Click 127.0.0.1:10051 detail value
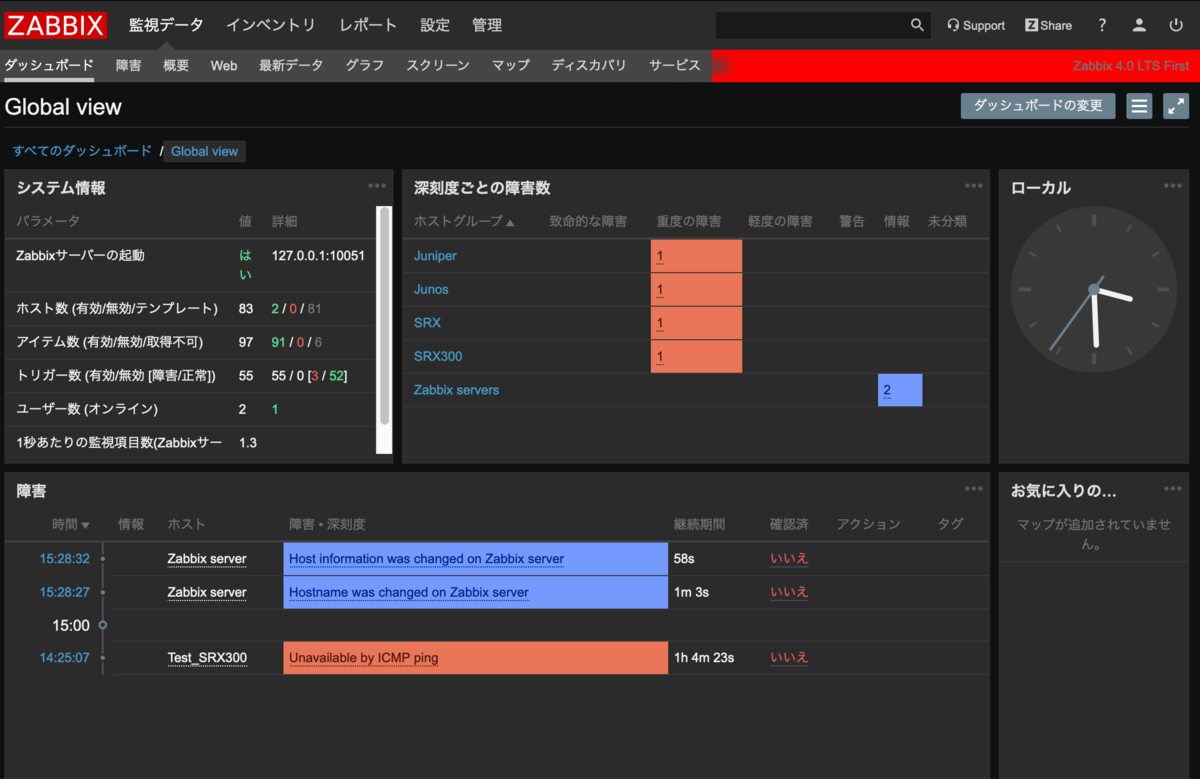This screenshot has height=779, width=1200. tap(318, 256)
